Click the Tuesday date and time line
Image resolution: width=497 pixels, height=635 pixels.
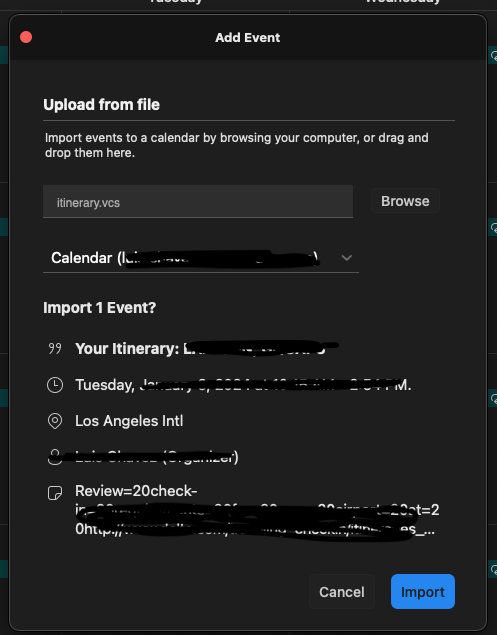coord(243,385)
